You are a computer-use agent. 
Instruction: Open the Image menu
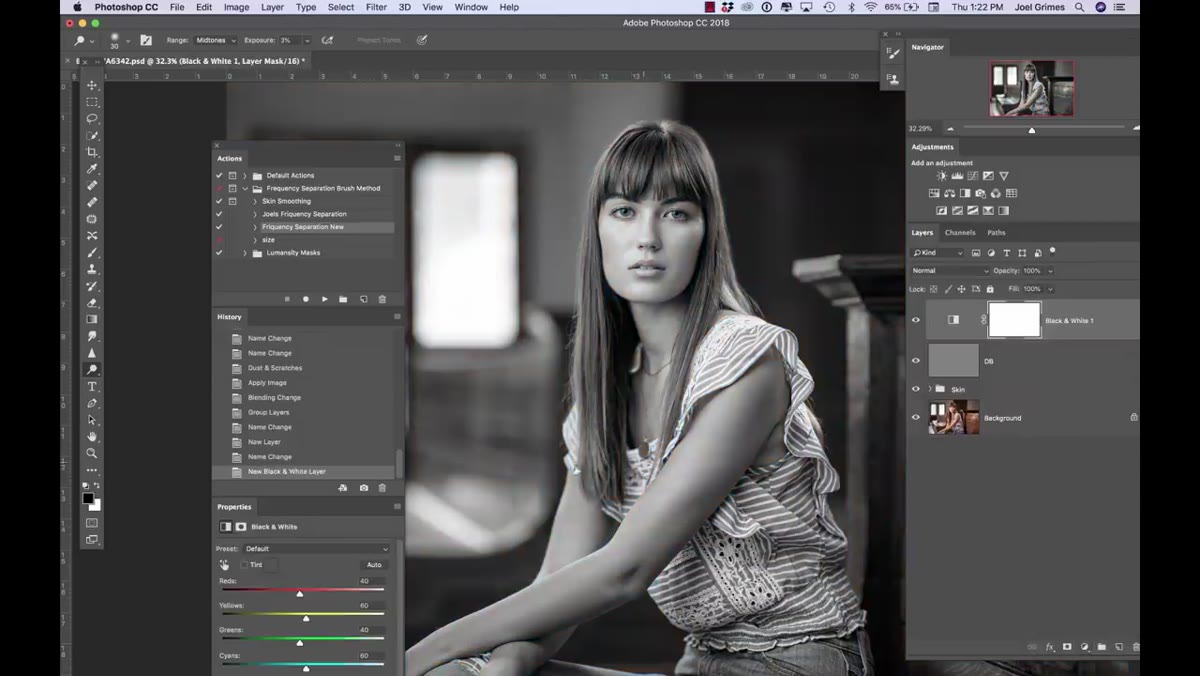[x=236, y=7]
